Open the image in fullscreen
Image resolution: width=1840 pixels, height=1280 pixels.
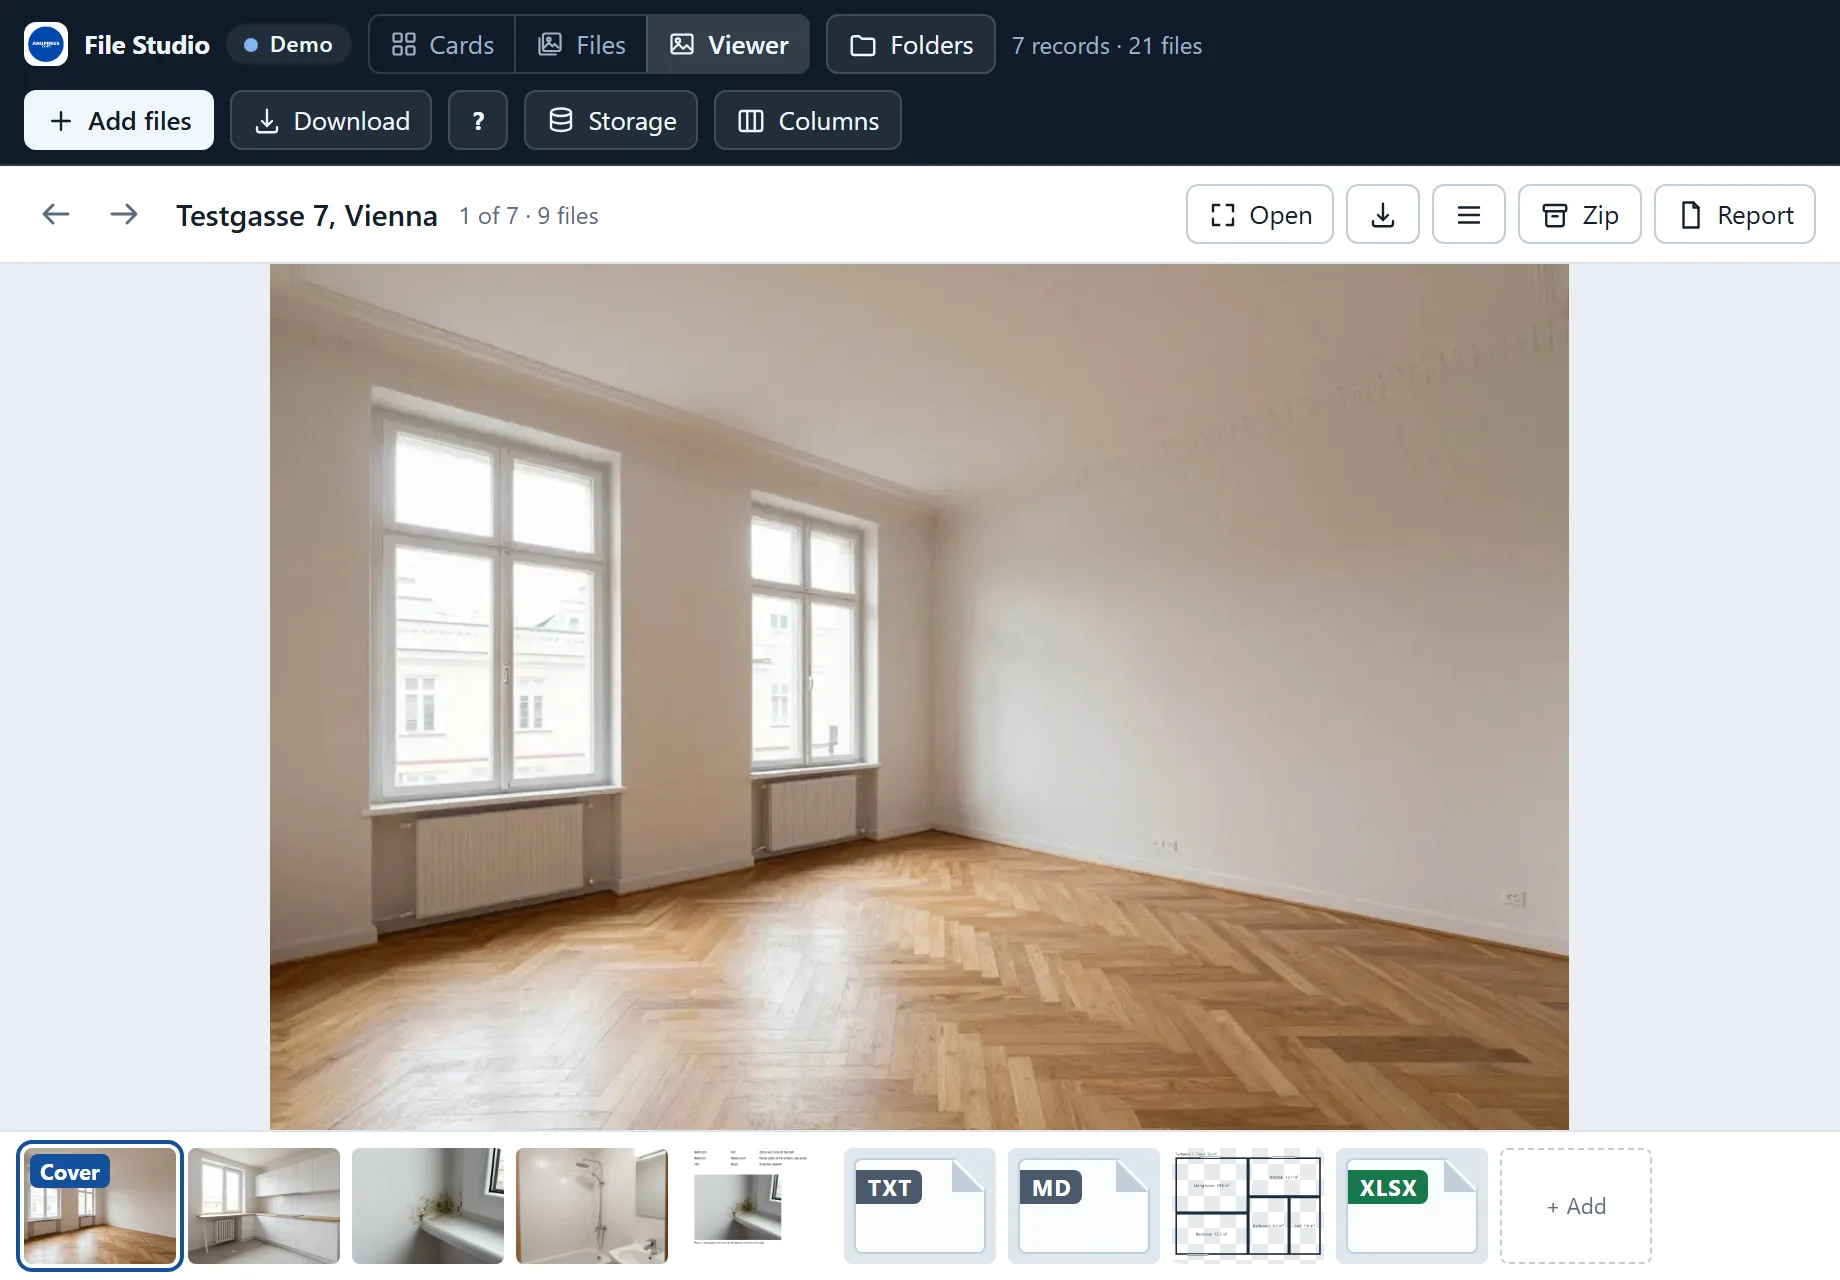click(1260, 214)
